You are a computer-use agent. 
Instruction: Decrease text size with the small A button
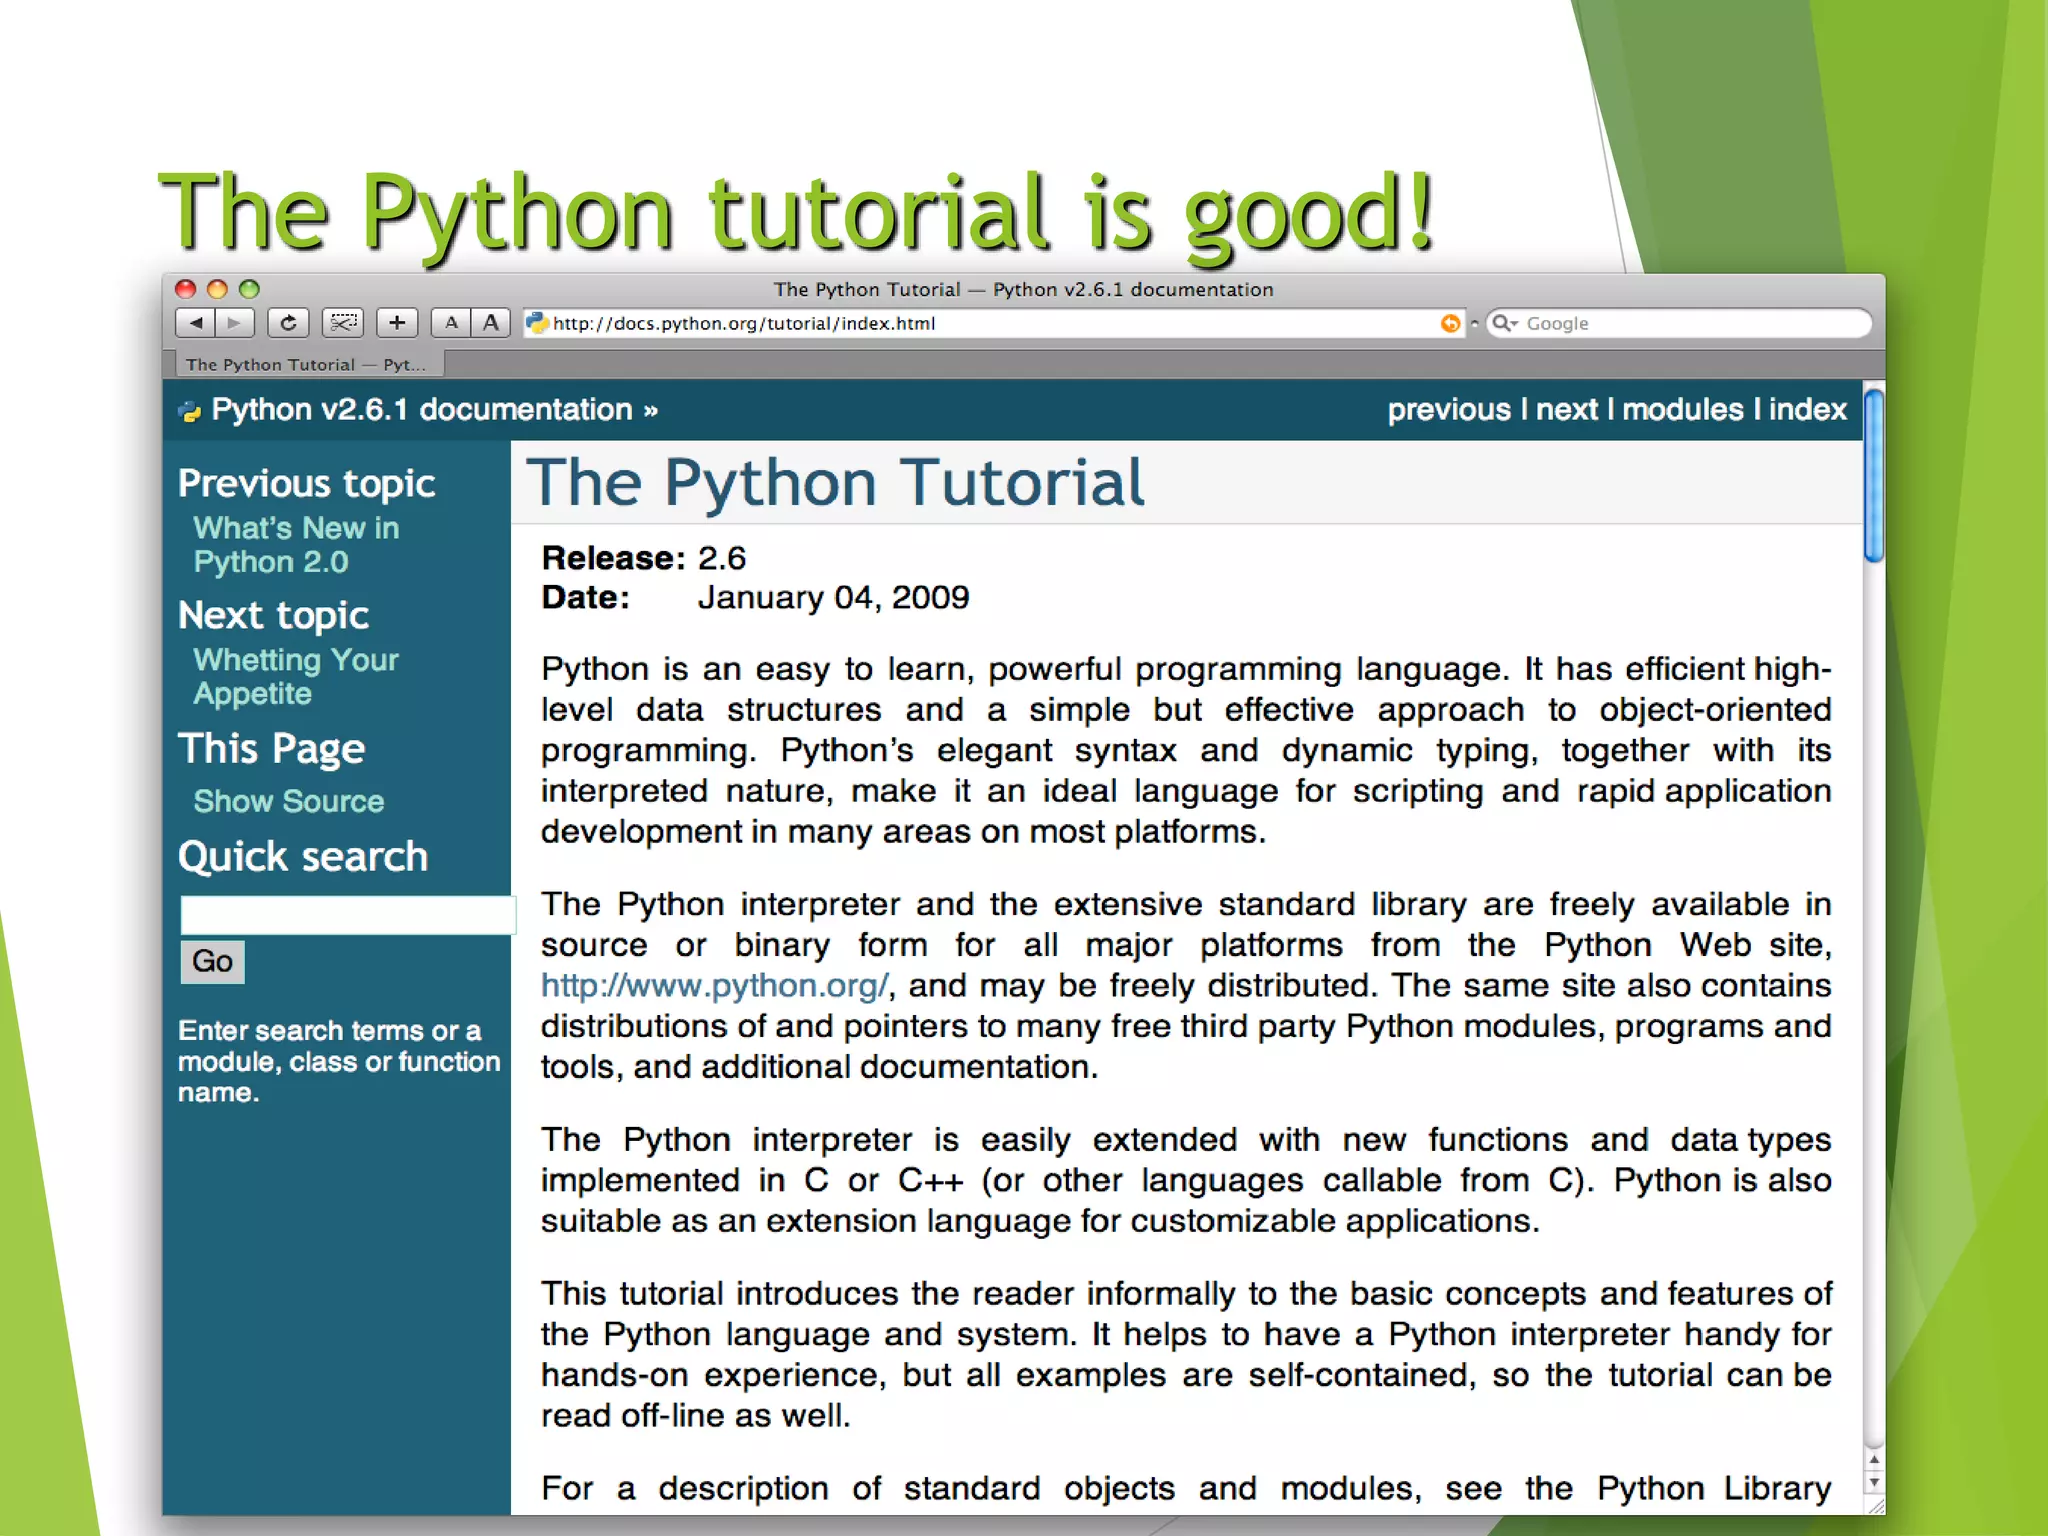[451, 323]
